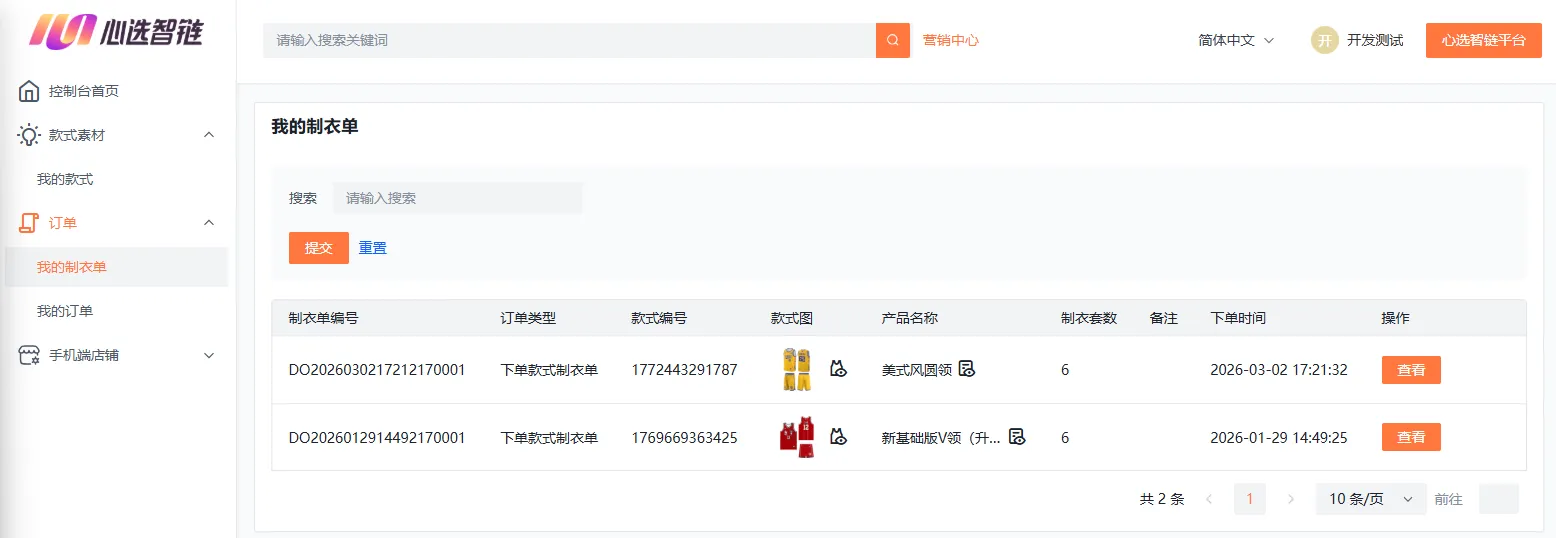This screenshot has height=538, width=1556.
Task: Click the document icon next to 美式风圆领
Action: point(966,369)
